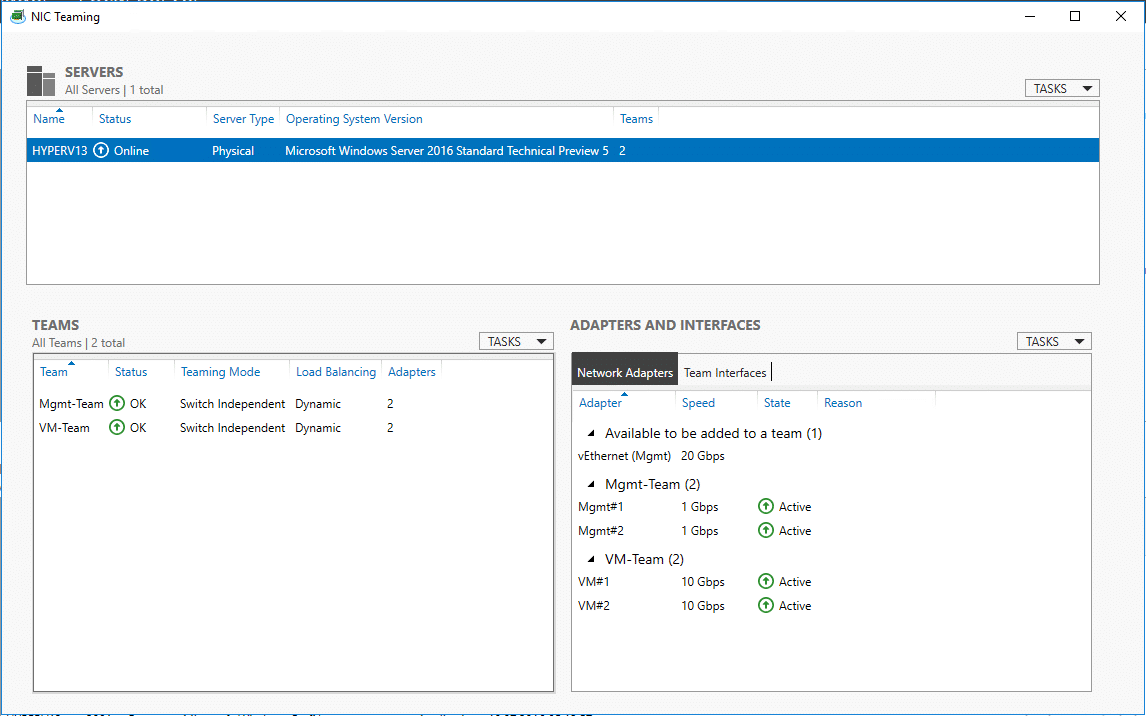Click the Active state icon for VM#1
Image resolution: width=1146 pixels, height=716 pixels.
coord(765,582)
